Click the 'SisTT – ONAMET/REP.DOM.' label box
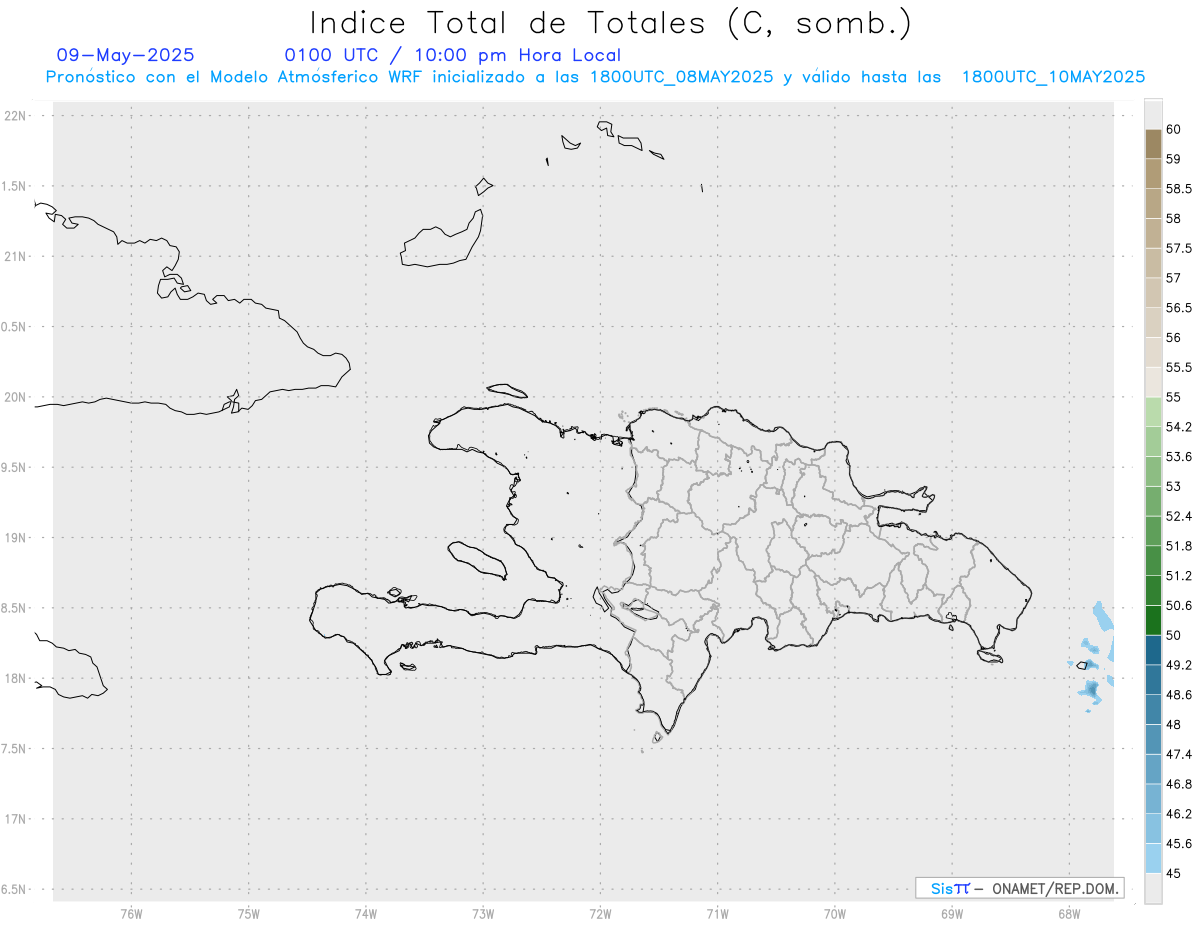The image size is (1200, 927). click(x=1019, y=888)
